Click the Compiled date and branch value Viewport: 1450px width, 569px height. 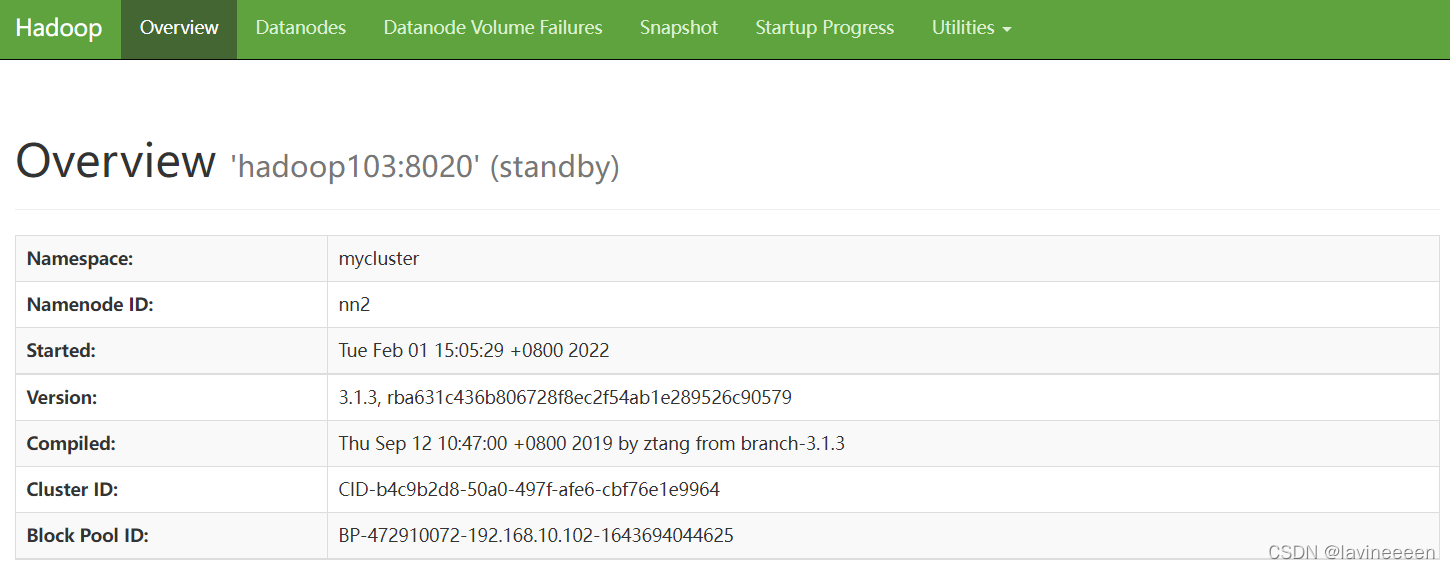592,443
